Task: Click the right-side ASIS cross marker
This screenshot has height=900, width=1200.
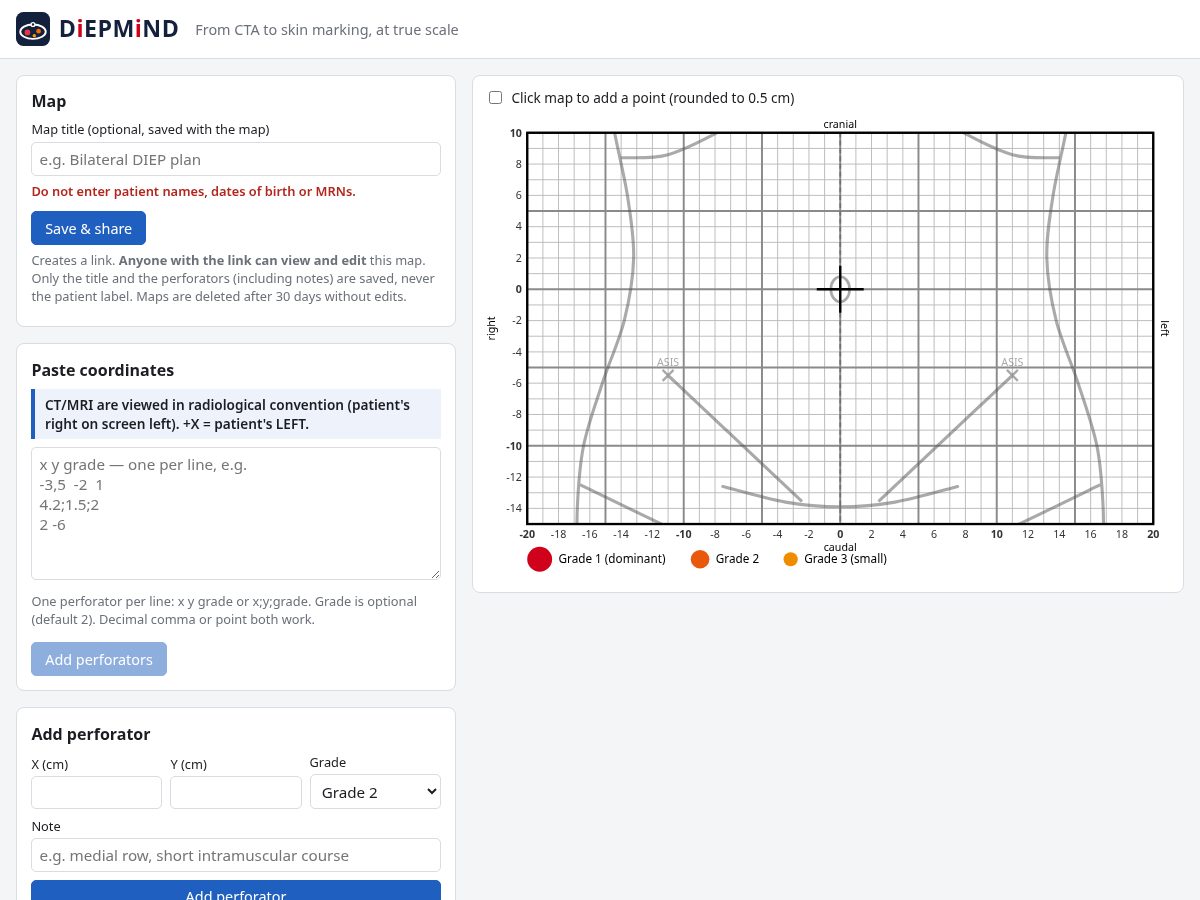Action: click(x=668, y=375)
